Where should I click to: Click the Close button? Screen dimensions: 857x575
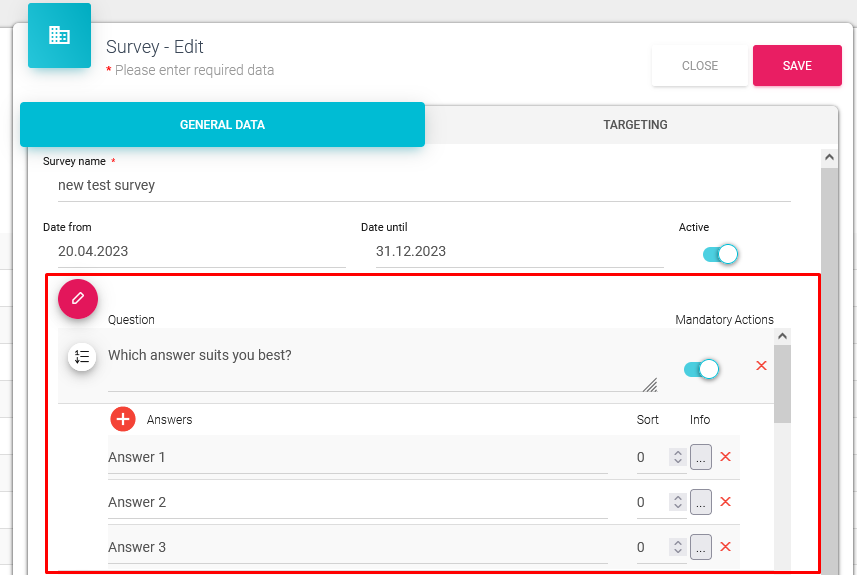pyautogui.click(x=699, y=66)
